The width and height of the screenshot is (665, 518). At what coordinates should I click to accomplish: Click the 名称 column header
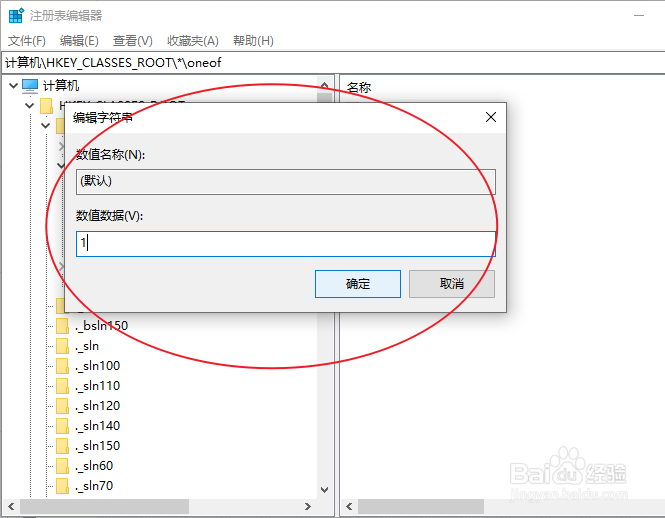[359, 88]
